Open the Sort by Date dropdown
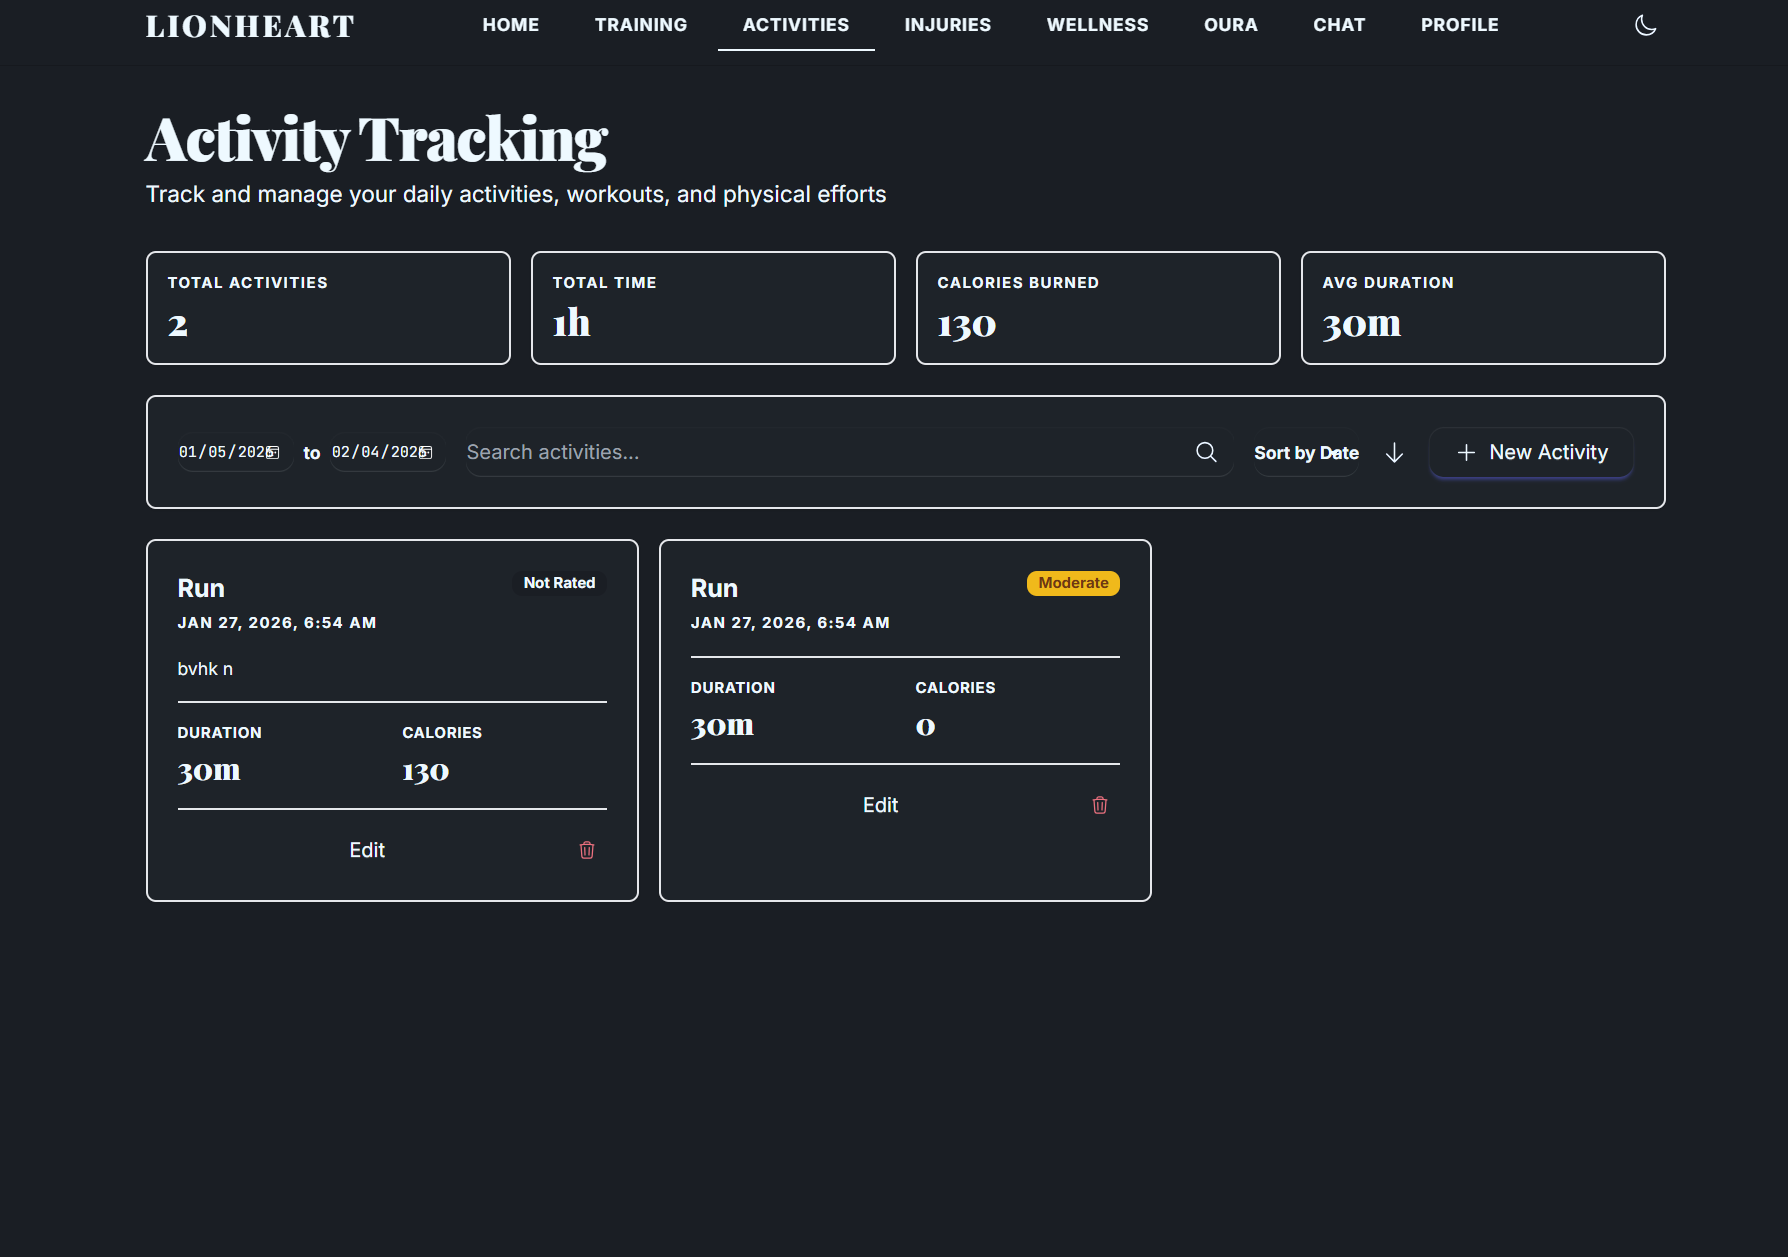The image size is (1788, 1257). [x=1305, y=452]
